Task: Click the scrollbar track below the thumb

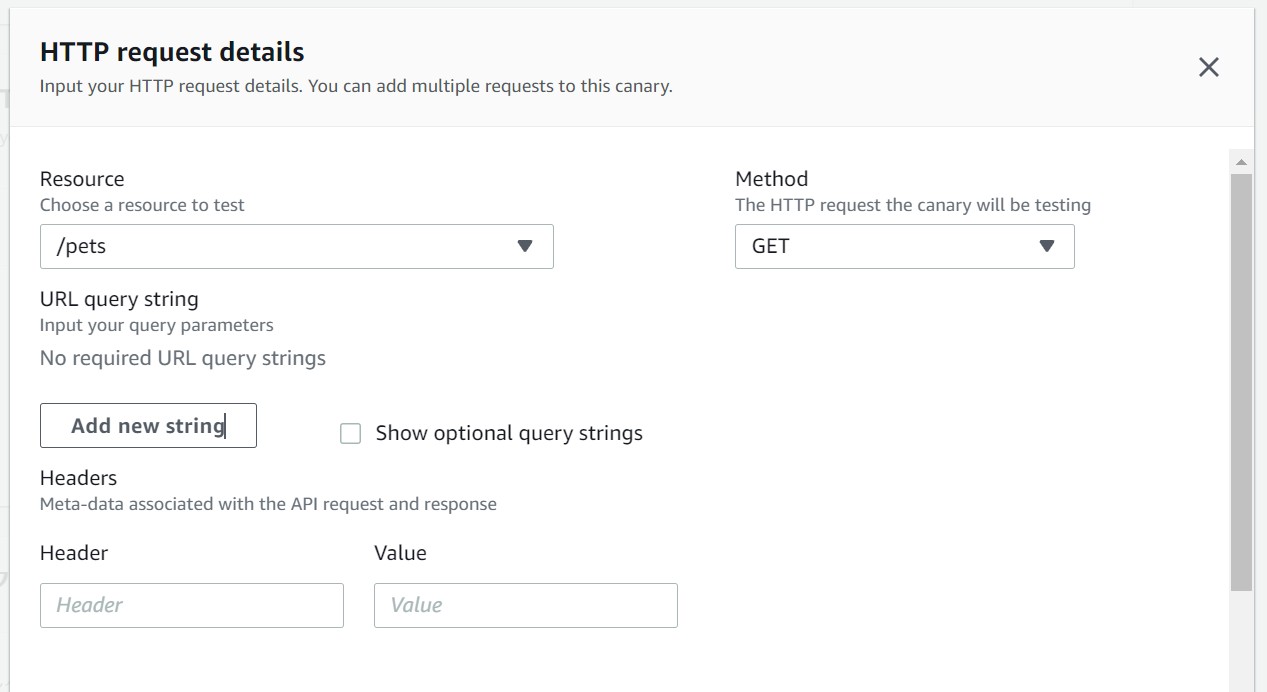Action: [x=1241, y=640]
